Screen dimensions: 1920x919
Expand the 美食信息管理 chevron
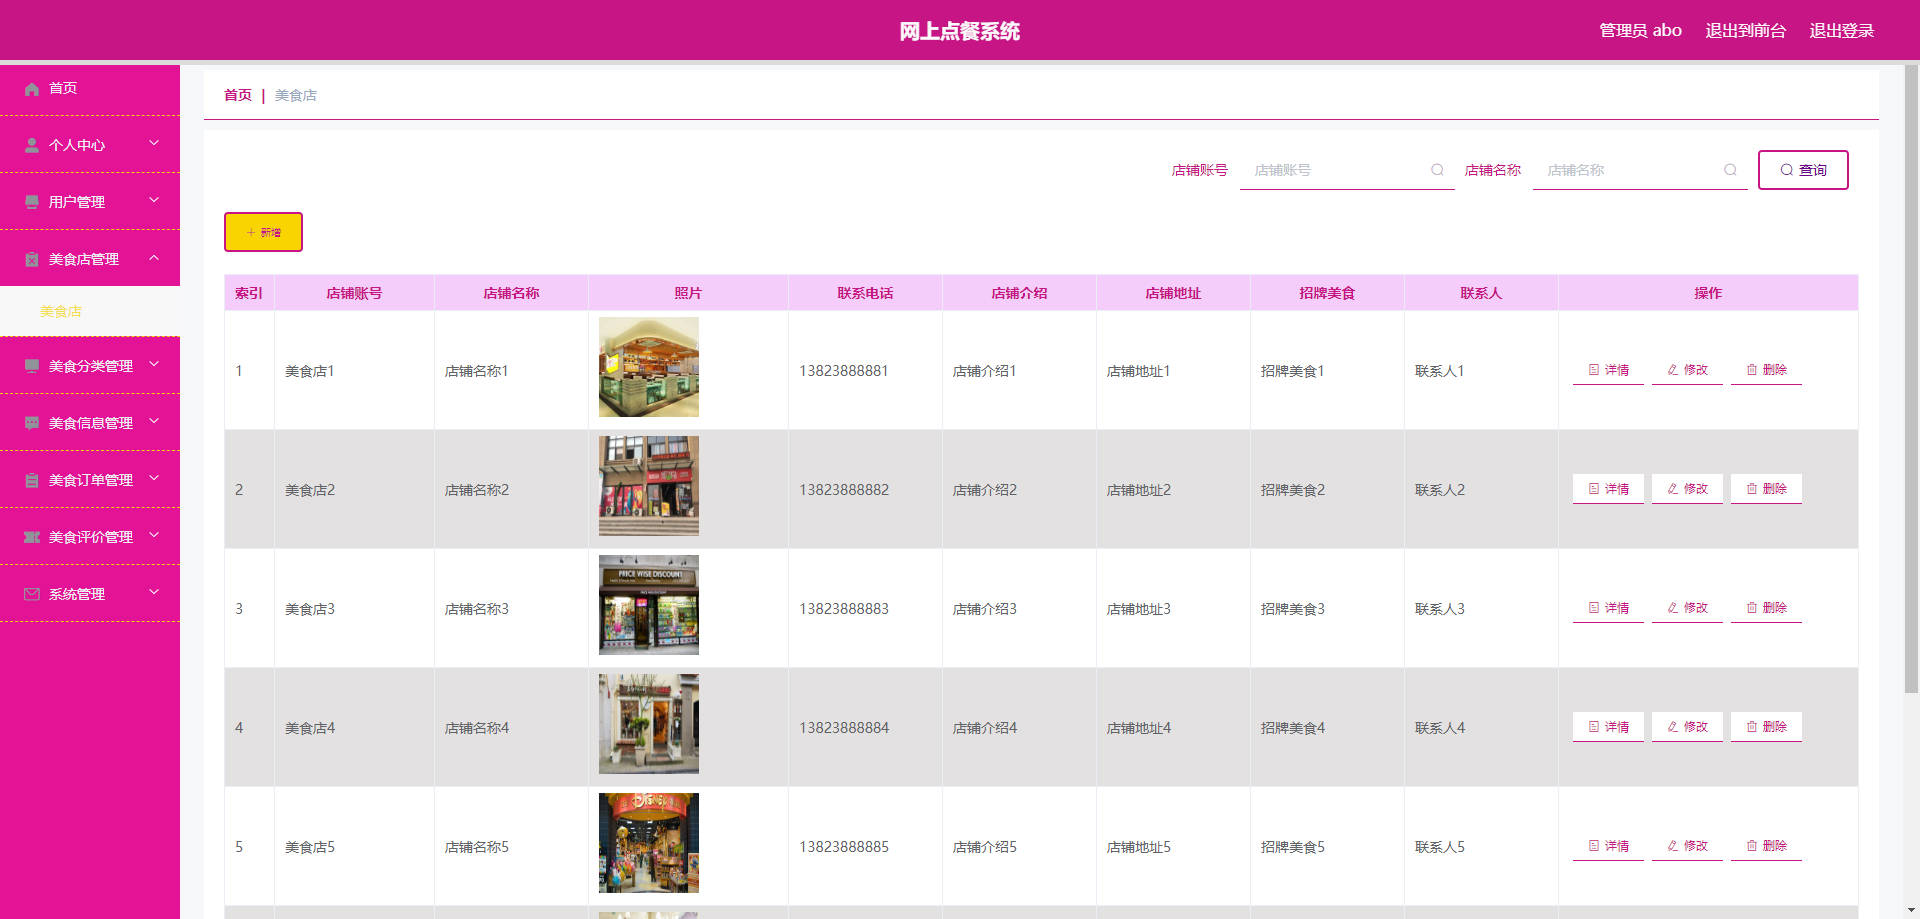(154, 421)
